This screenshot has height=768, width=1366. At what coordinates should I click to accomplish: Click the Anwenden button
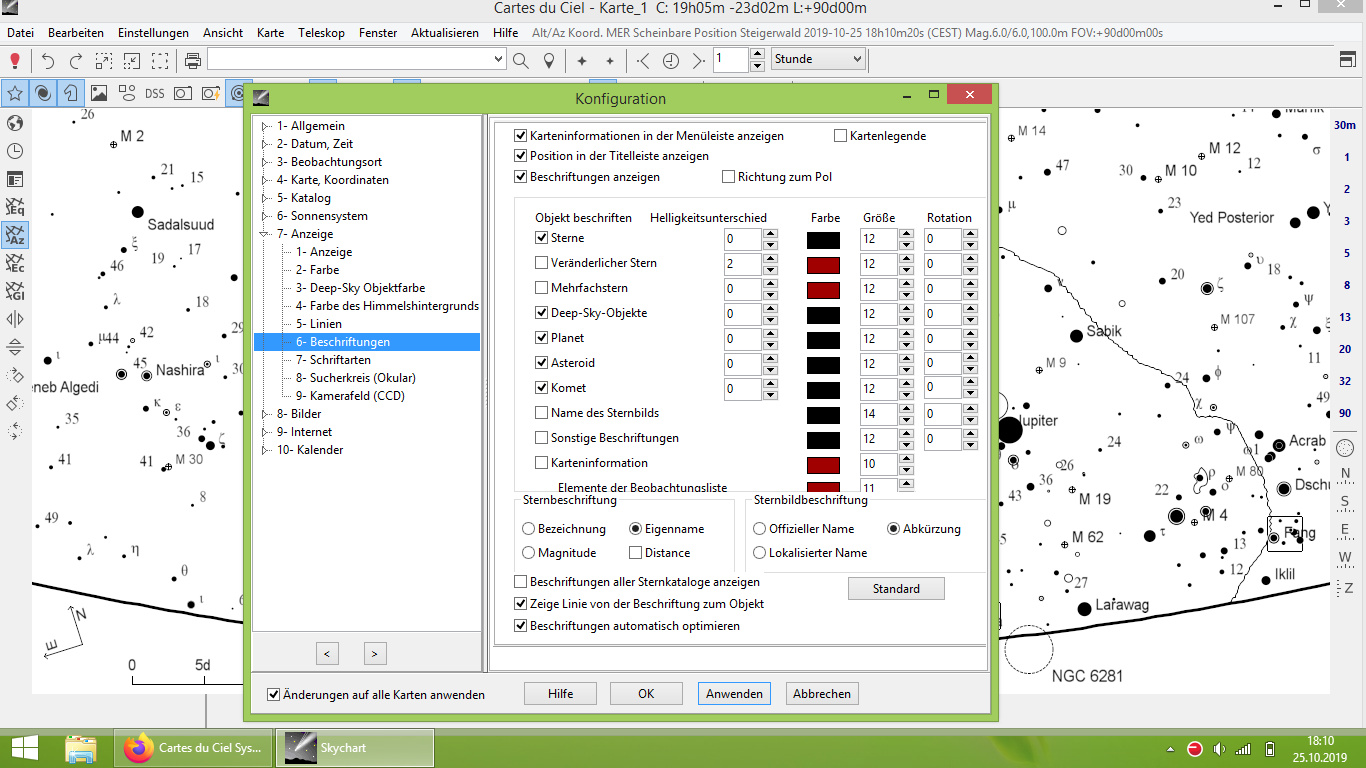[x=734, y=694]
